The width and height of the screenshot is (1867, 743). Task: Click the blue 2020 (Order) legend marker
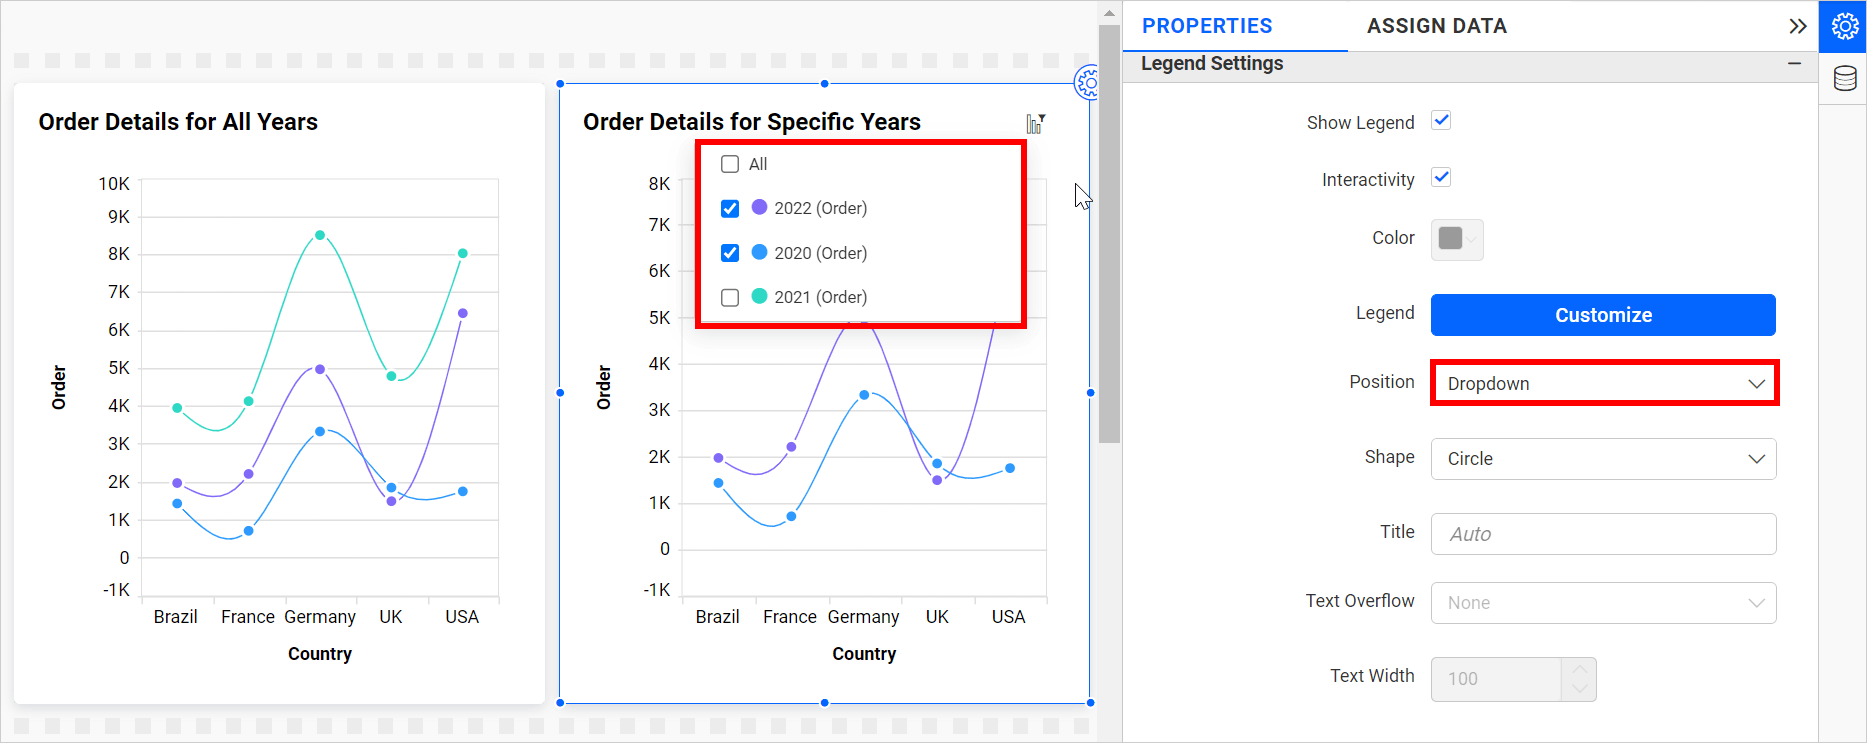(759, 252)
